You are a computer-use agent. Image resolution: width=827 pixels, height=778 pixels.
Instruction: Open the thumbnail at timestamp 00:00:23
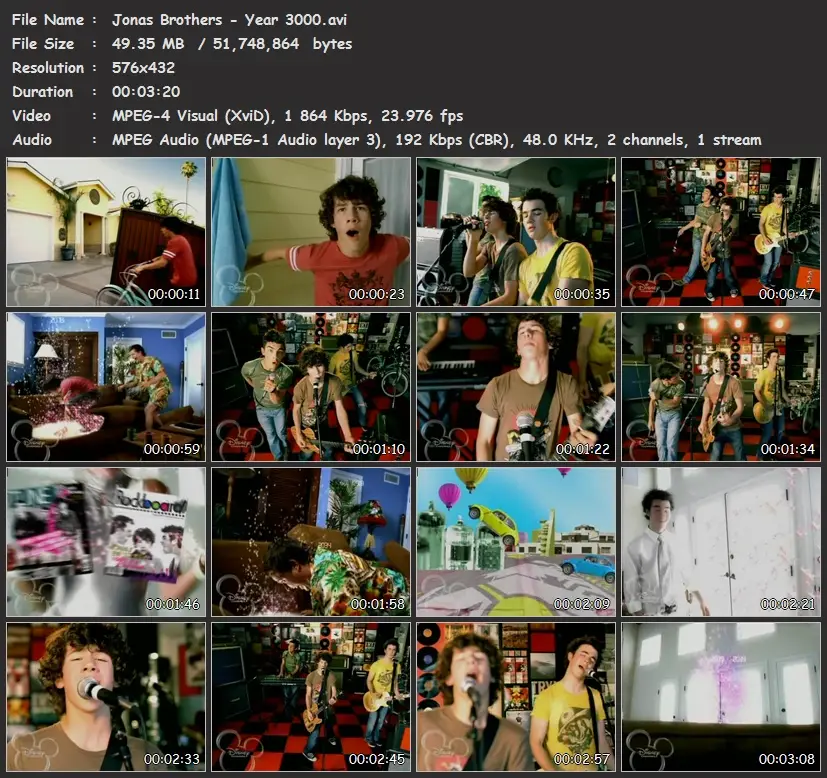tap(311, 232)
